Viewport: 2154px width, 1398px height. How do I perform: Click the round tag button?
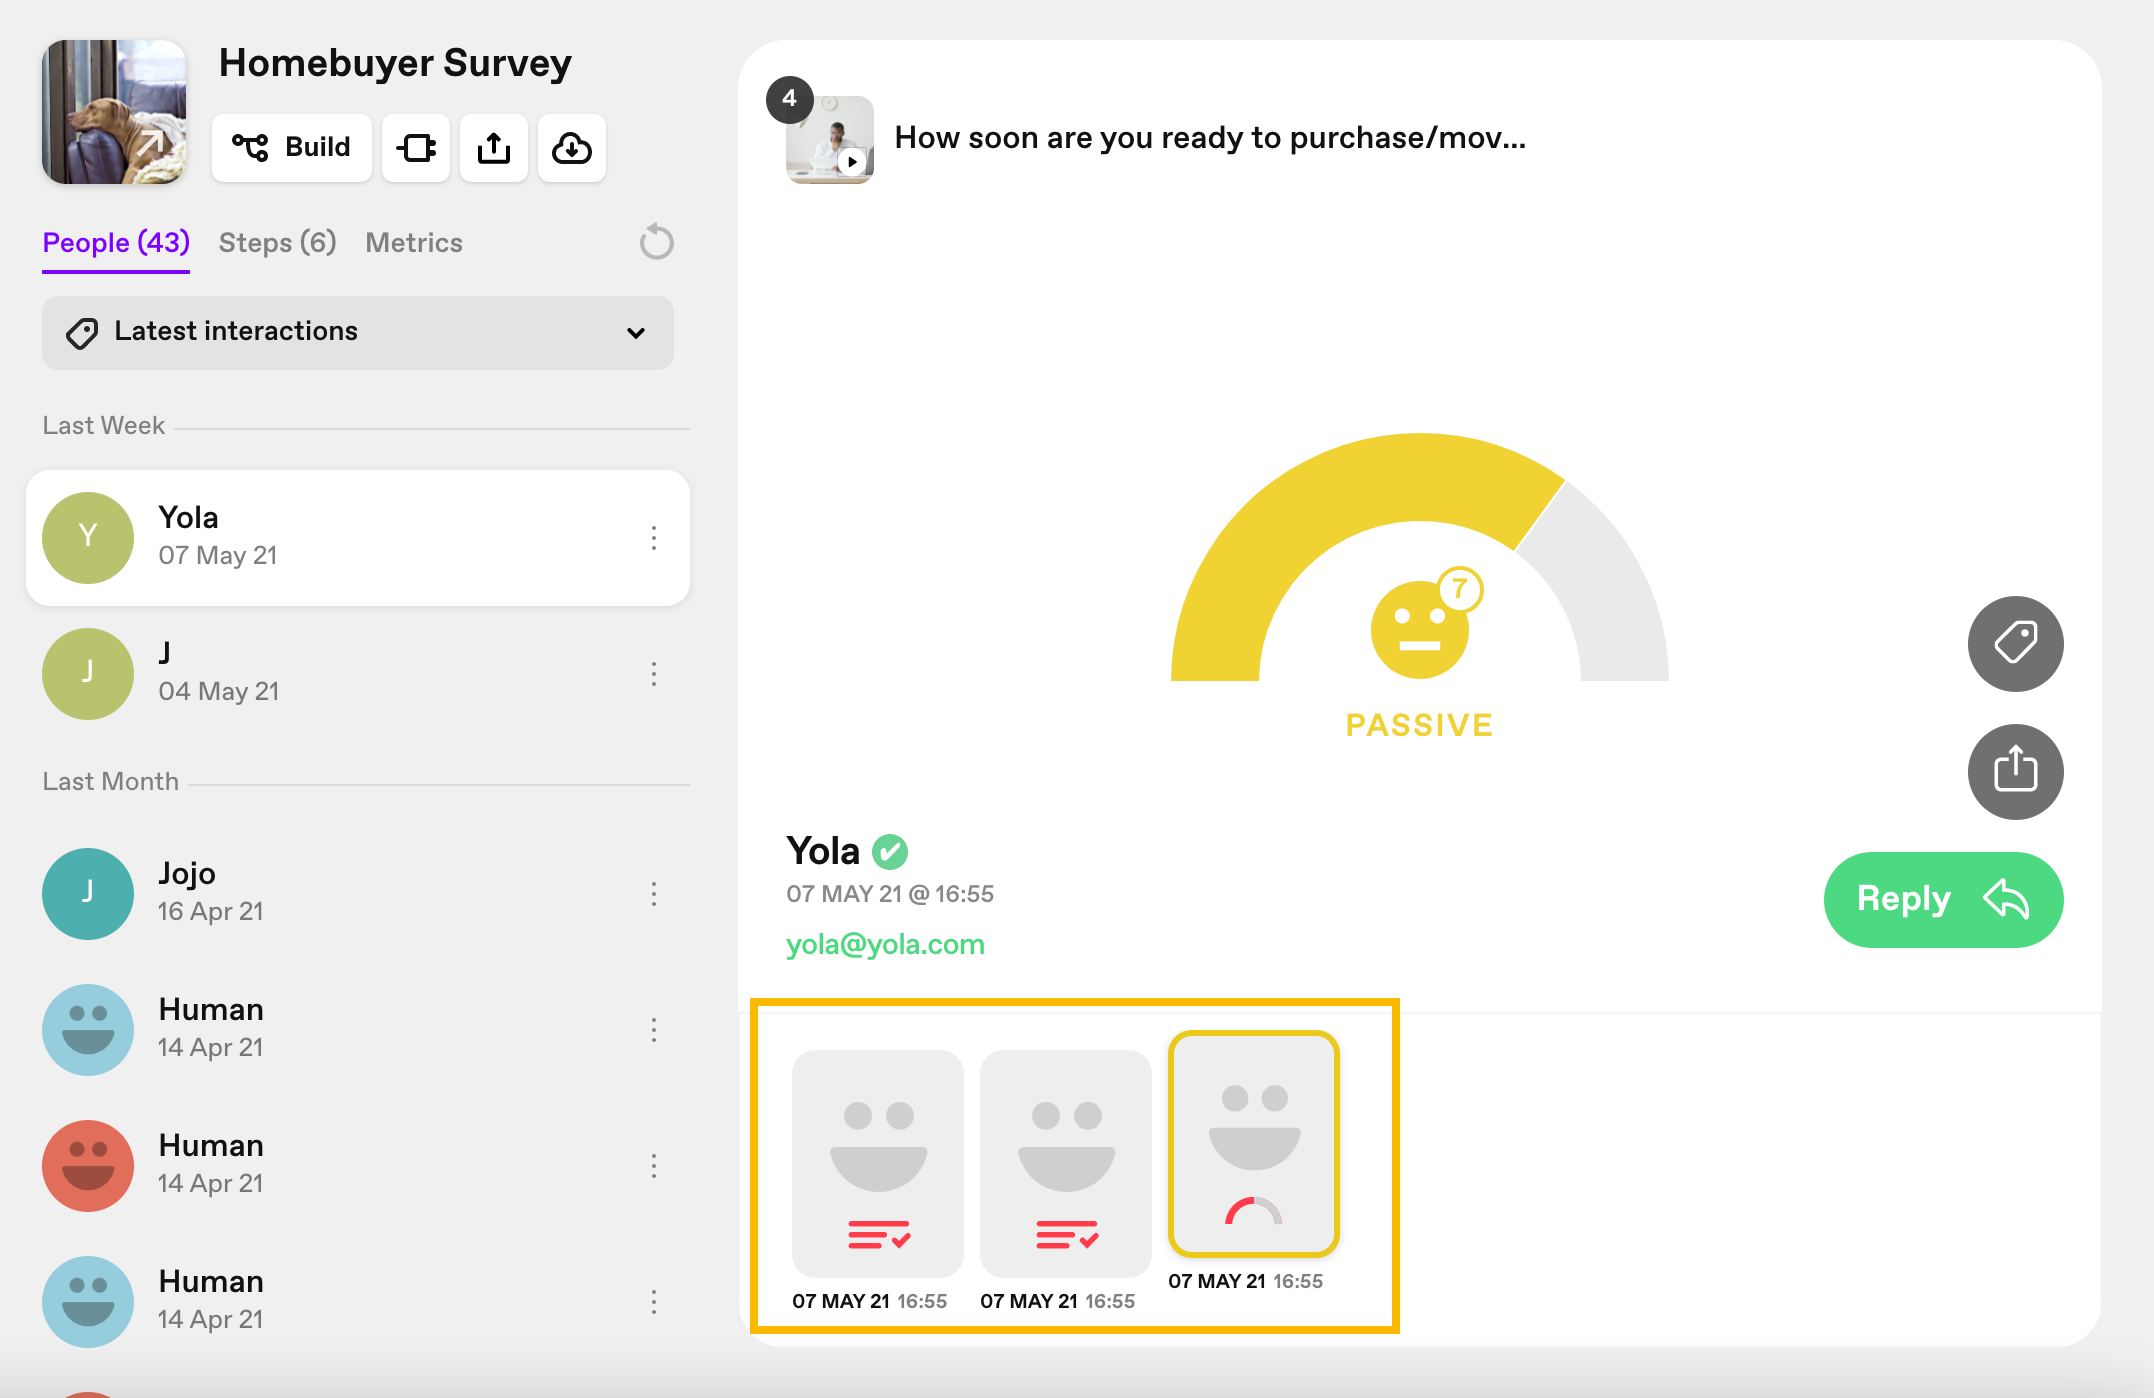click(x=2015, y=643)
